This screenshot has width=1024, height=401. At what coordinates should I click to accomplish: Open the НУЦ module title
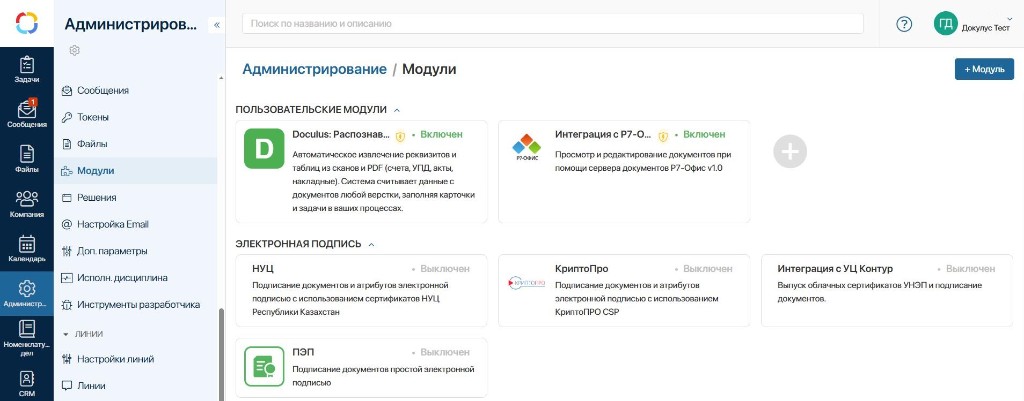pyautogui.click(x=263, y=268)
